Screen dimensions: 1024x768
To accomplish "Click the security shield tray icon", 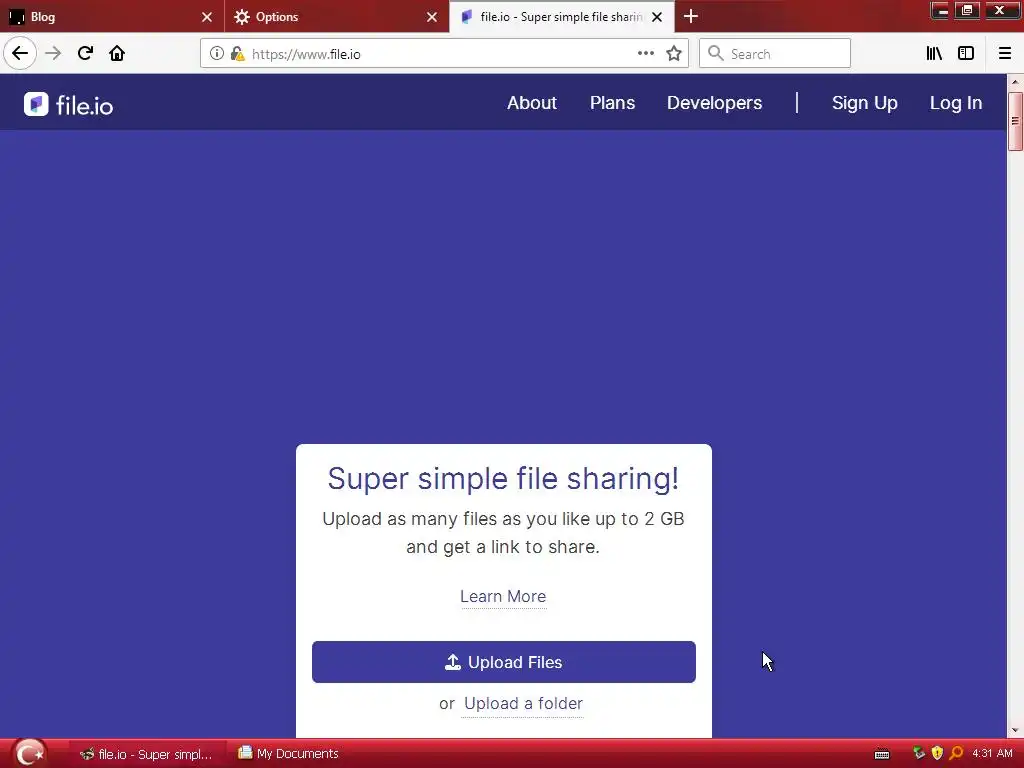I will pyautogui.click(x=938, y=753).
